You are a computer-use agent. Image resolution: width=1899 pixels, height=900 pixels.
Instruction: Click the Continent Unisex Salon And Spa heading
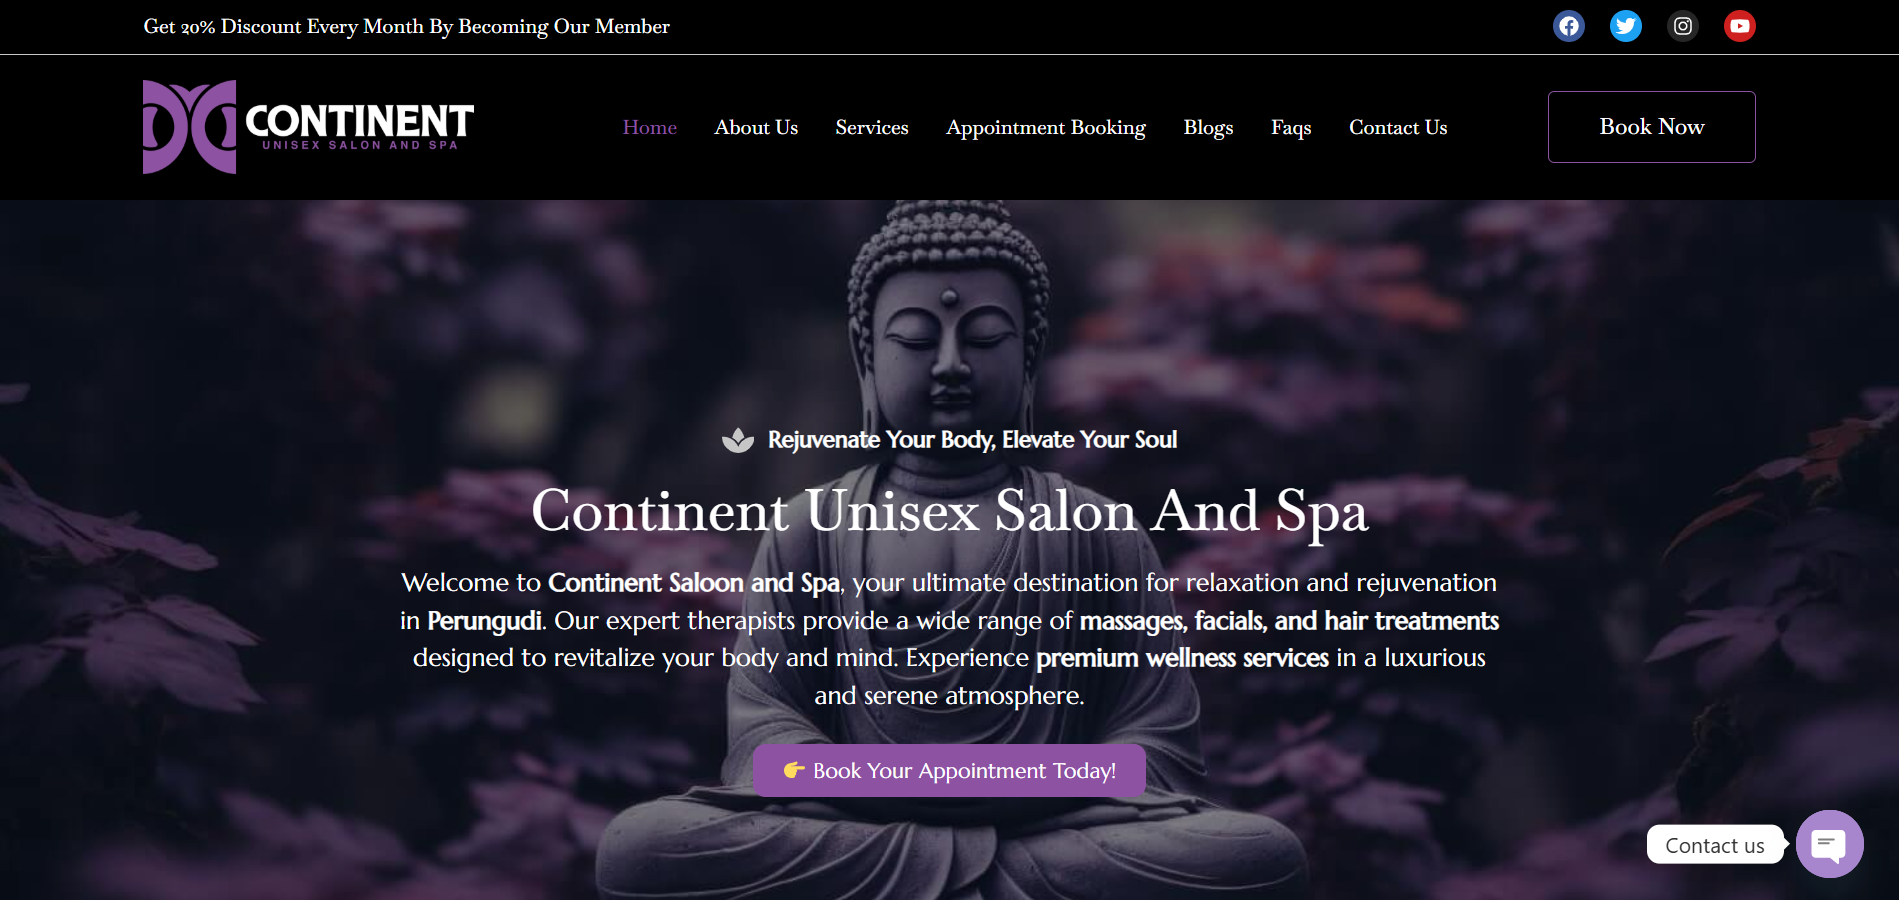pos(949,512)
